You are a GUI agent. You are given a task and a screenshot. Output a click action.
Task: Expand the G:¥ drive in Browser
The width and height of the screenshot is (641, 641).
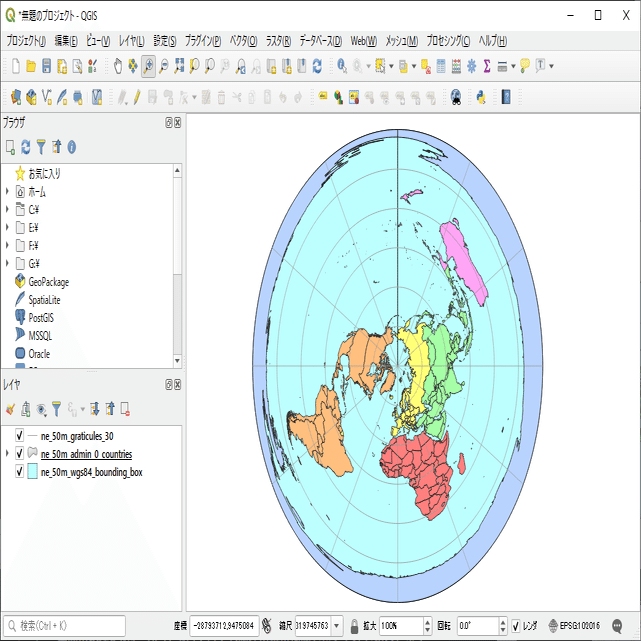tap(7, 263)
